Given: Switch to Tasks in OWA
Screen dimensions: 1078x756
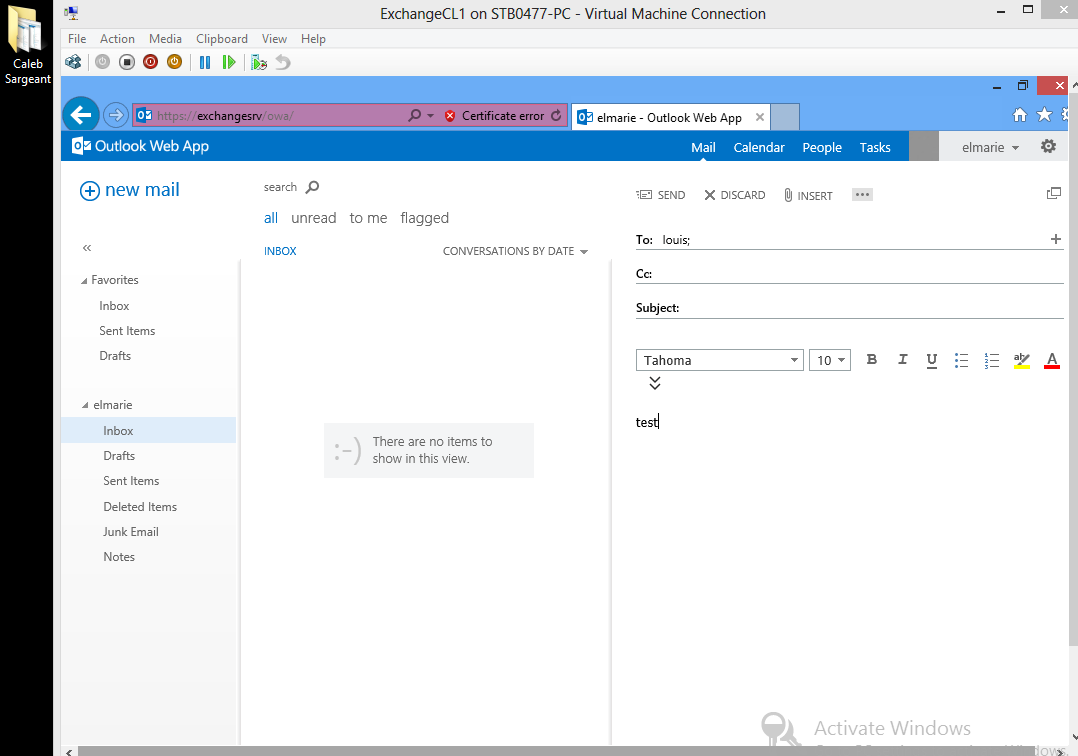Looking at the screenshot, I should [875, 147].
